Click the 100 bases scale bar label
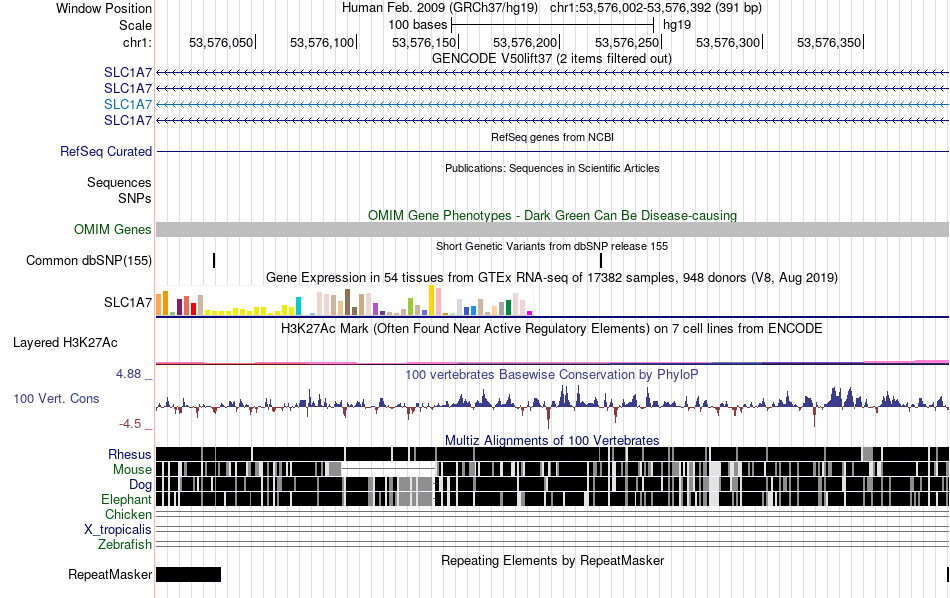The height and width of the screenshot is (598, 950). click(x=417, y=25)
